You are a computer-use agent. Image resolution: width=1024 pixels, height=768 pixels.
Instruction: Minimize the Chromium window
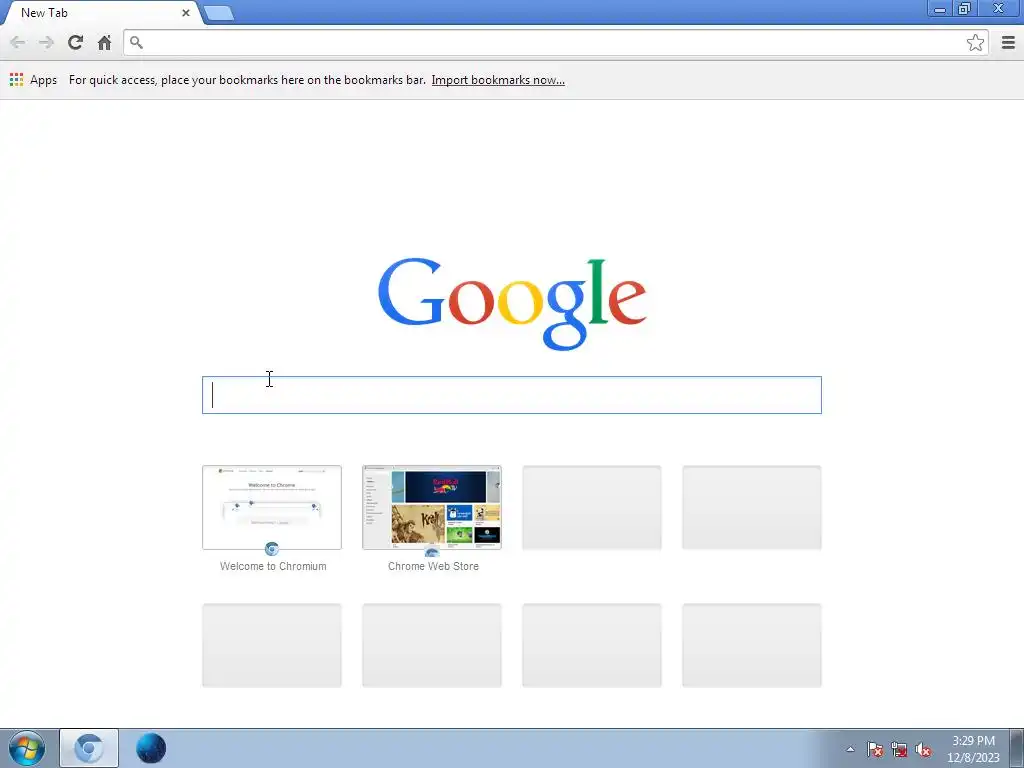pos(940,8)
